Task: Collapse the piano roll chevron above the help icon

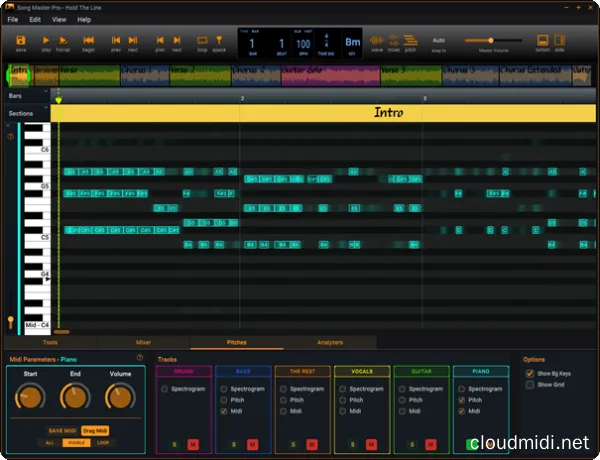Action: (x=8, y=126)
